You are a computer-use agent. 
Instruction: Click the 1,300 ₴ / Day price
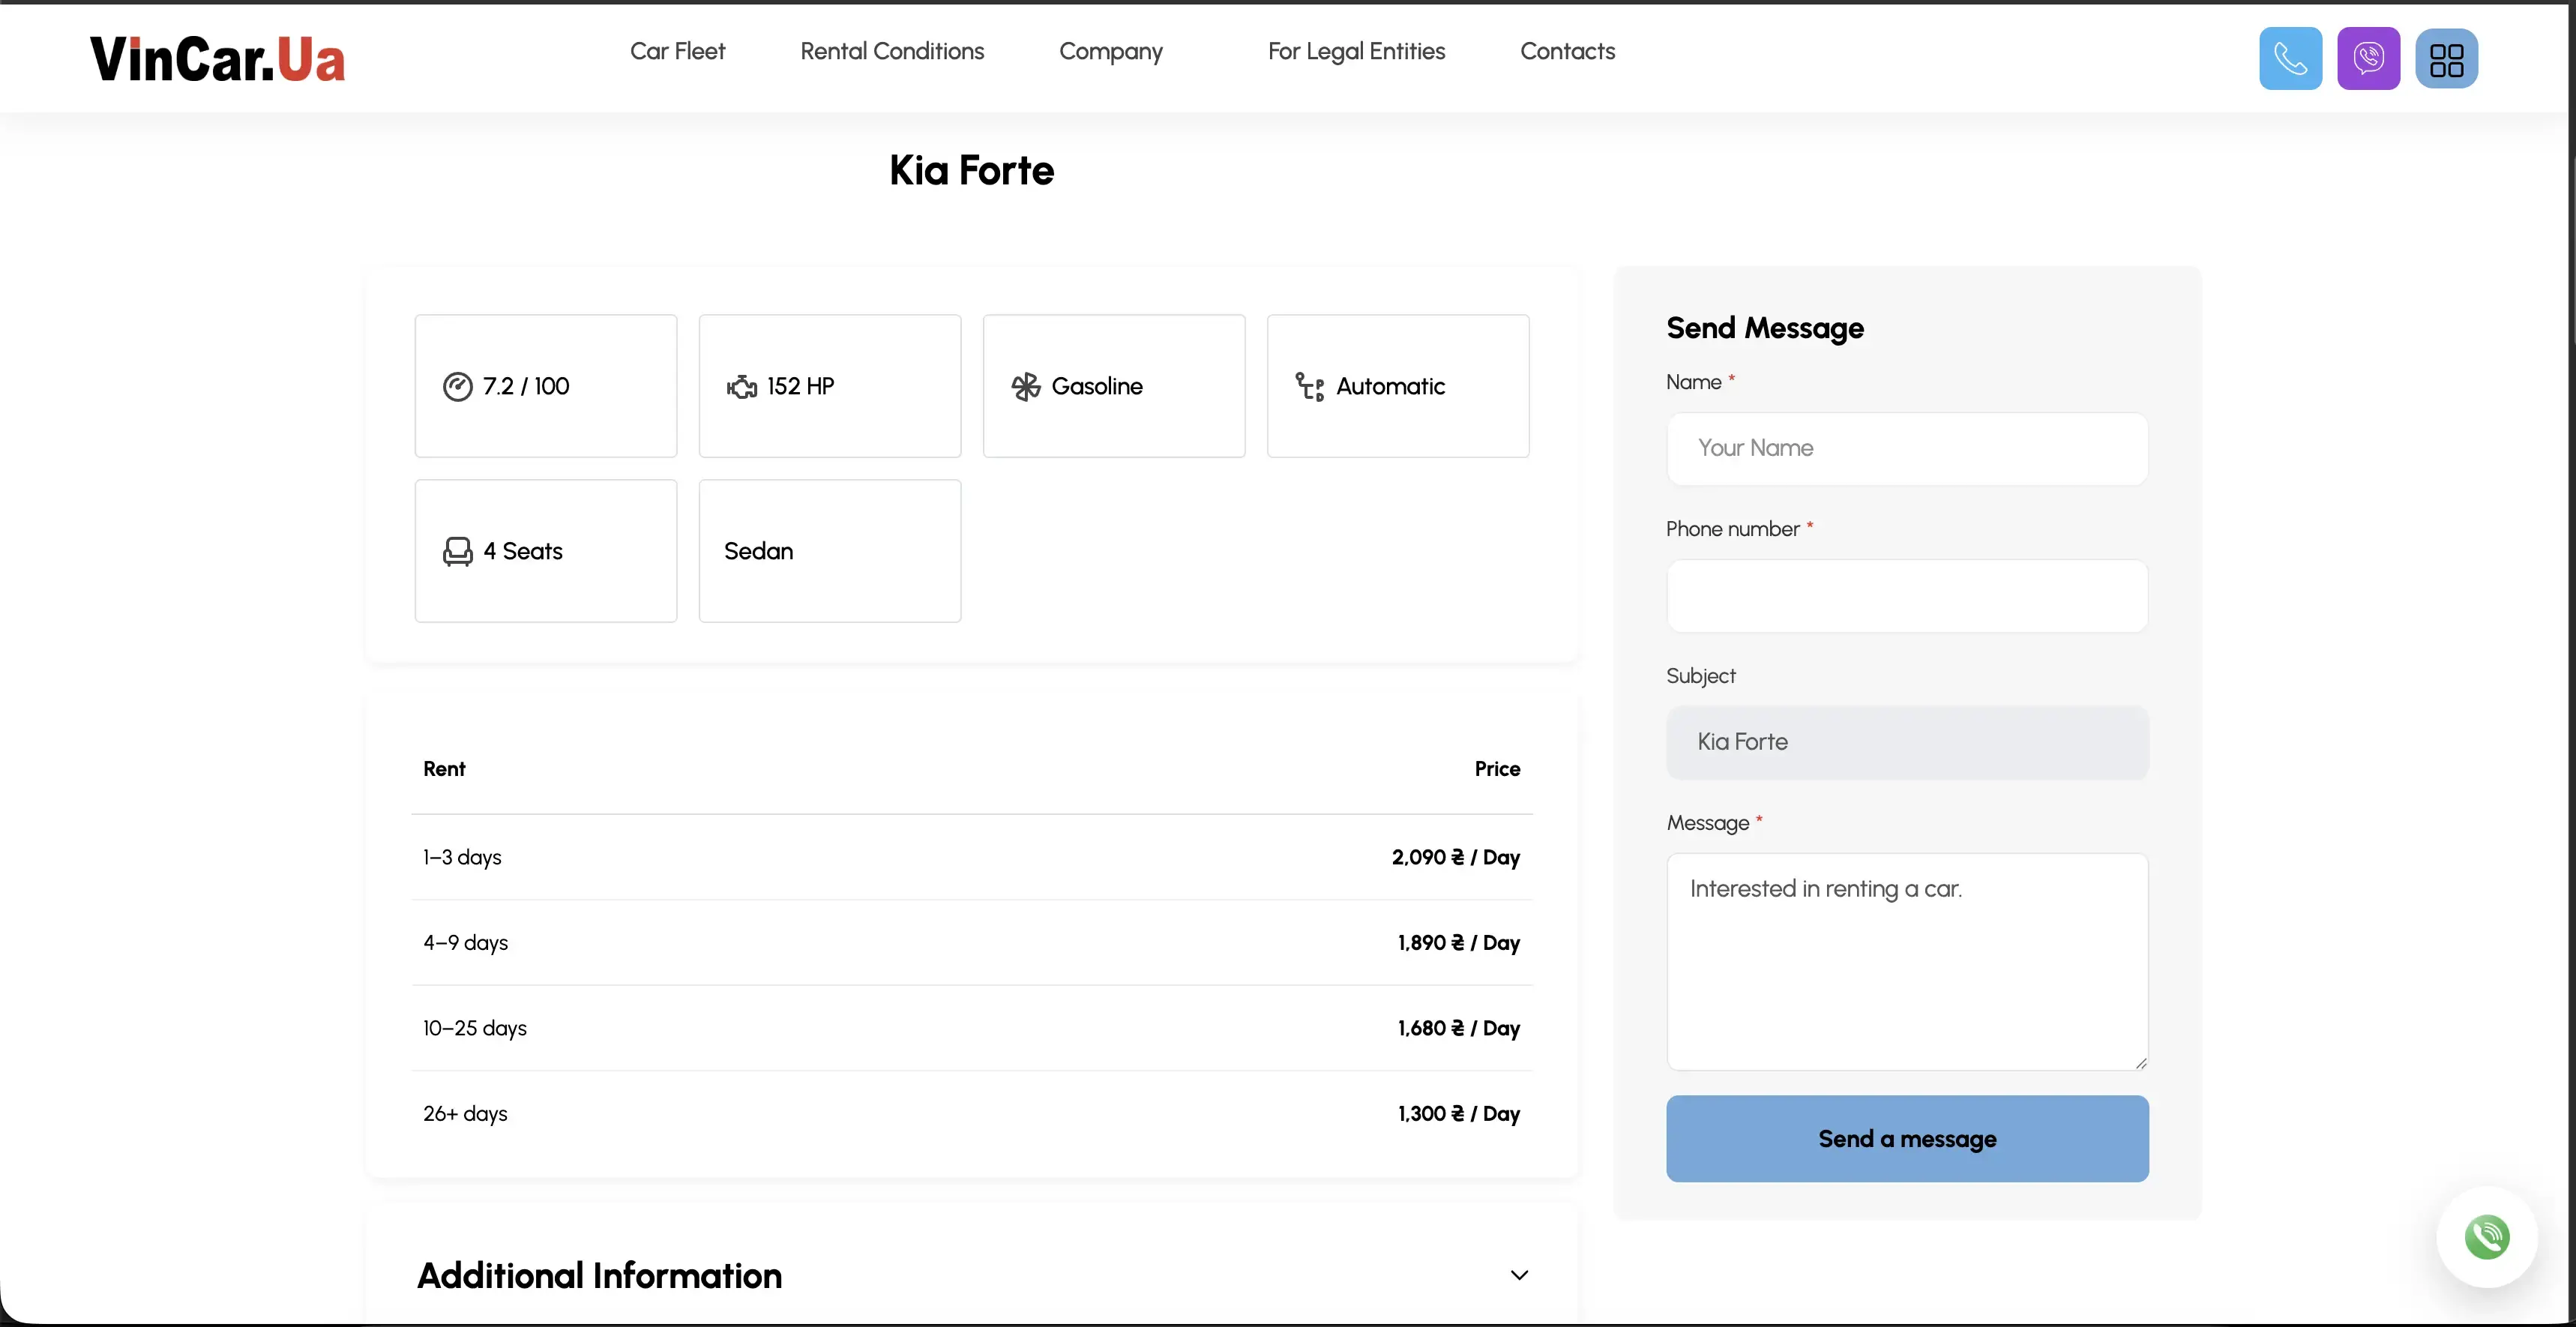[x=1458, y=1114]
